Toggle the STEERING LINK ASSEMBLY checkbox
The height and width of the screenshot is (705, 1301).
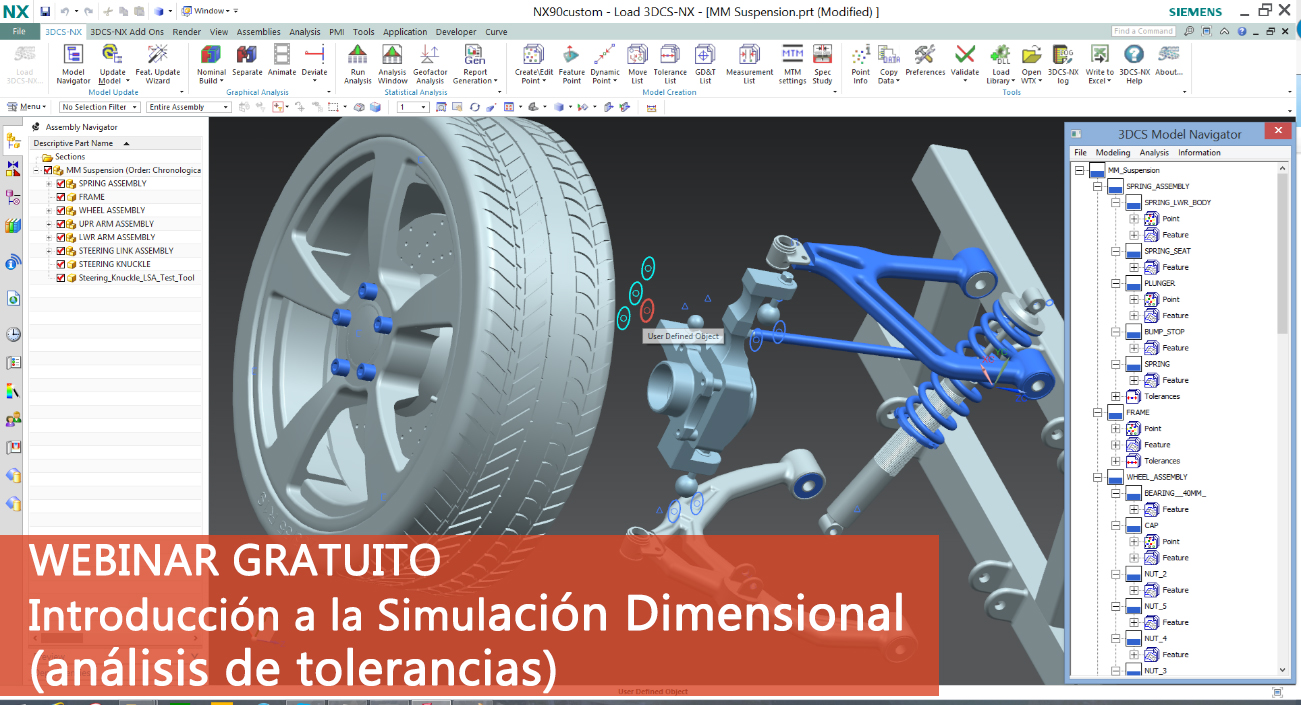pyautogui.click(x=61, y=251)
